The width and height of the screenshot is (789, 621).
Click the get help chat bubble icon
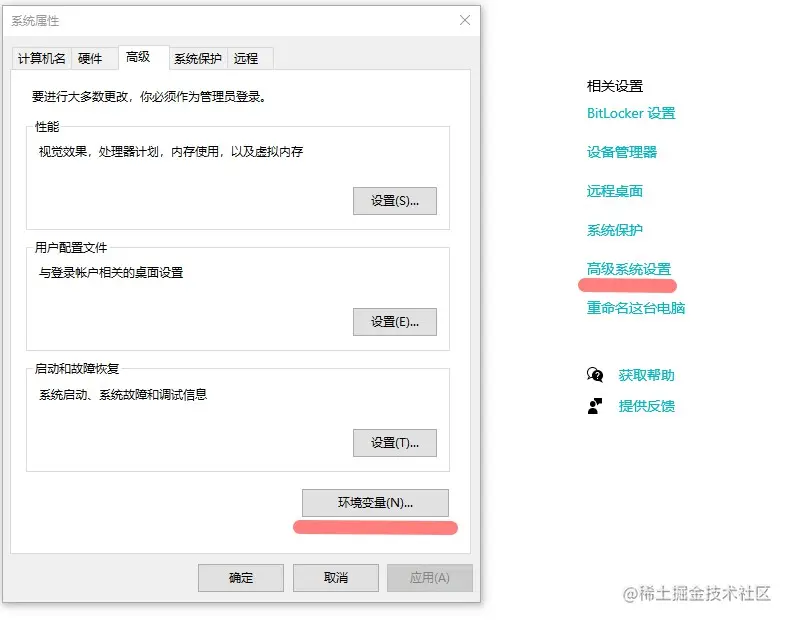pyautogui.click(x=595, y=375)
